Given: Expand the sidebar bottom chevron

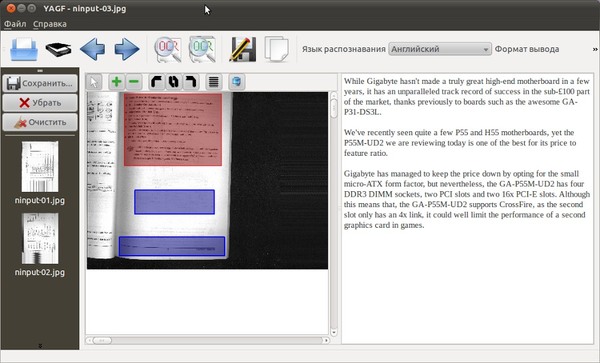Looking at the screenshot, I should (40, 346).
